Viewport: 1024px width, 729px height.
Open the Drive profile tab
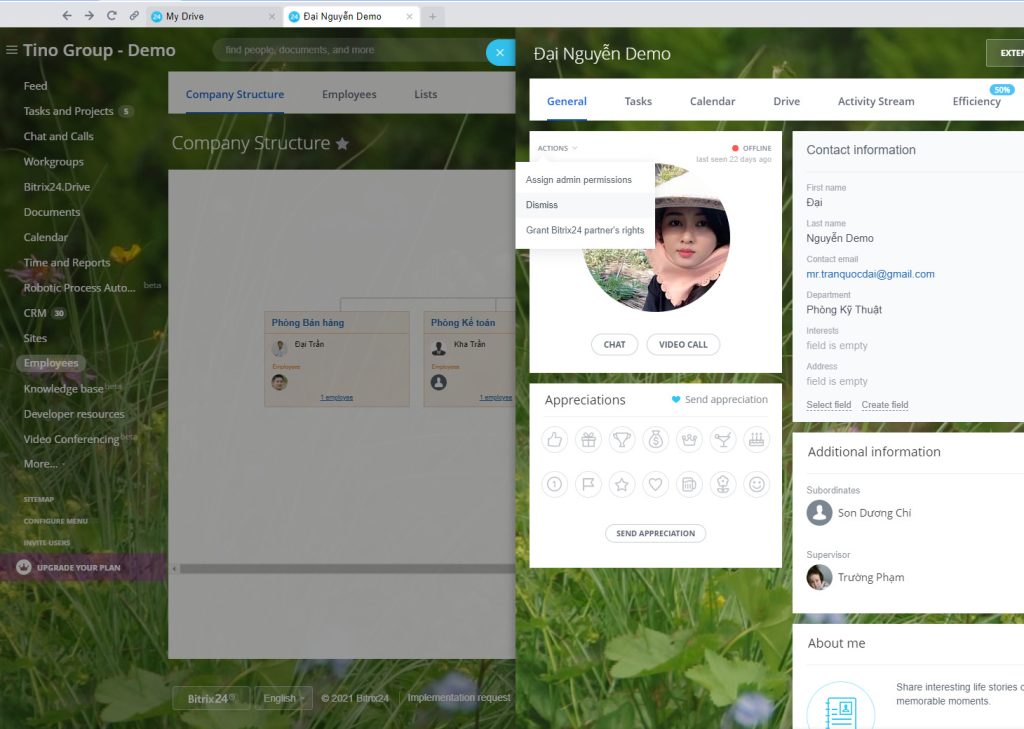click(786, 101)
